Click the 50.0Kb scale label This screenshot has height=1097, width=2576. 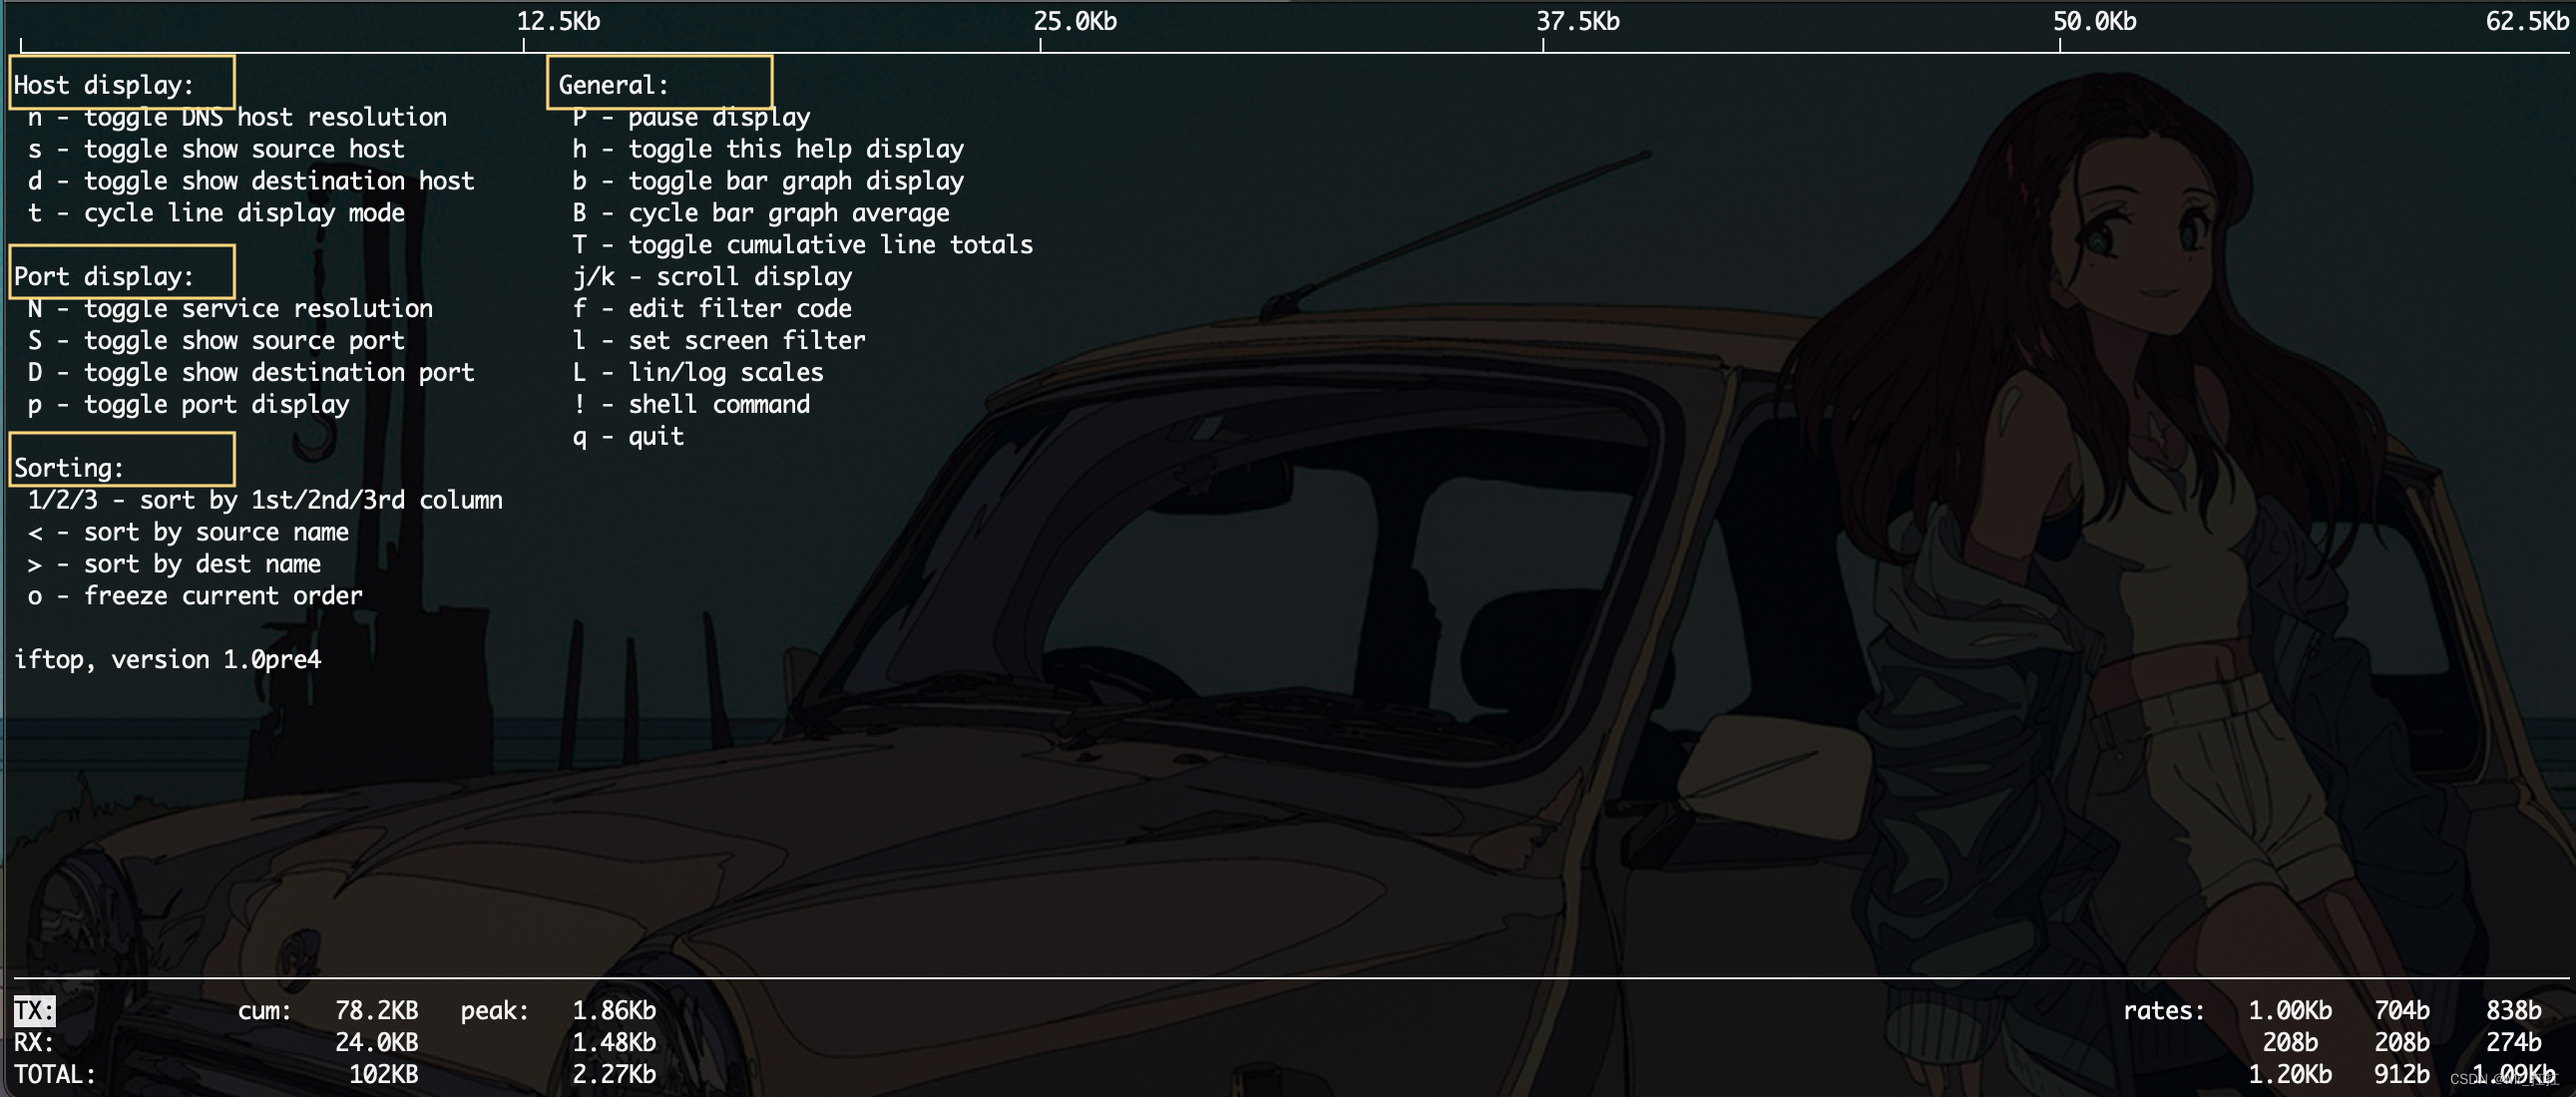[x=2095, y=21]
